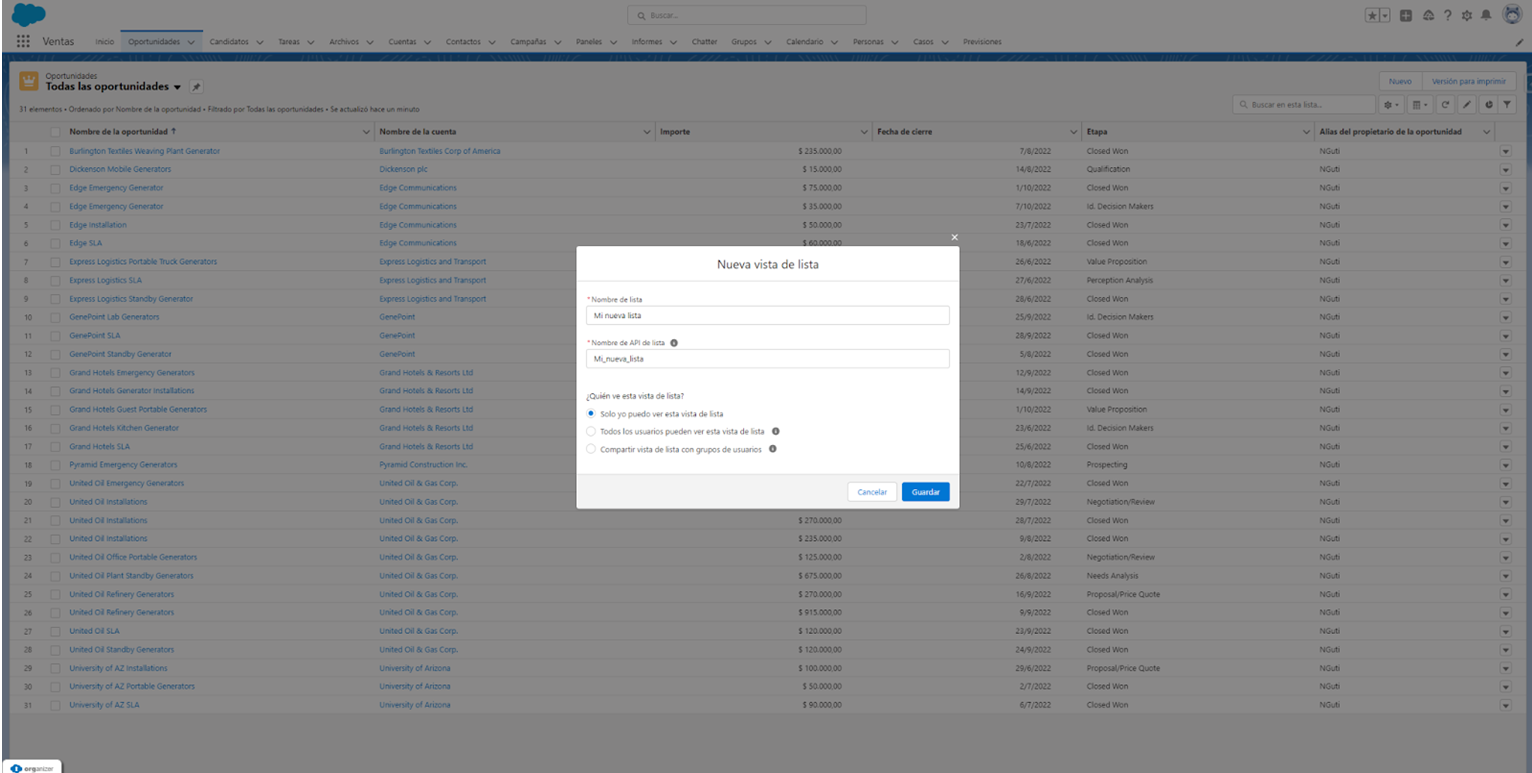Image resolution: width=1532 pixels, height=773 pixels.
Task: Open the Help question mark icon
Action: (1448, 16)
